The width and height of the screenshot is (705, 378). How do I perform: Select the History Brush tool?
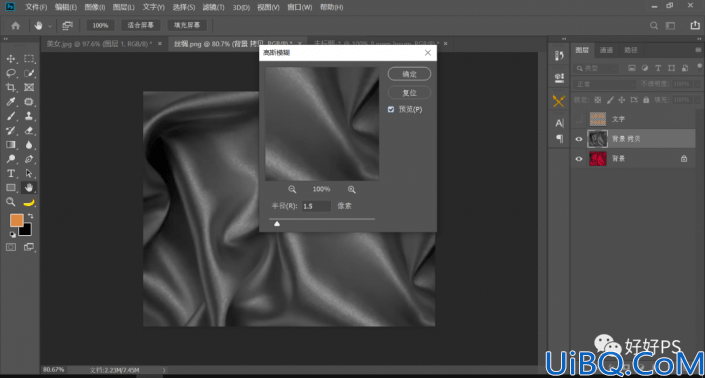[11, 131]
